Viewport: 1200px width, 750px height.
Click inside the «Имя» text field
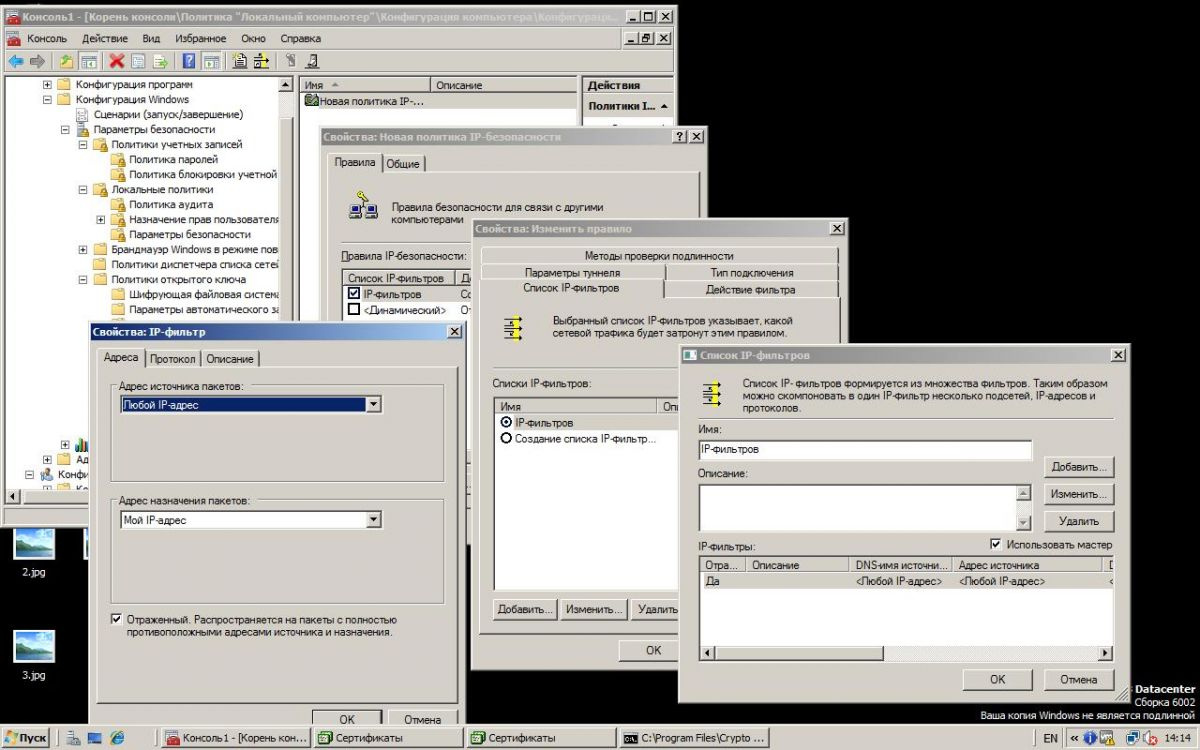tap(860, 449)
